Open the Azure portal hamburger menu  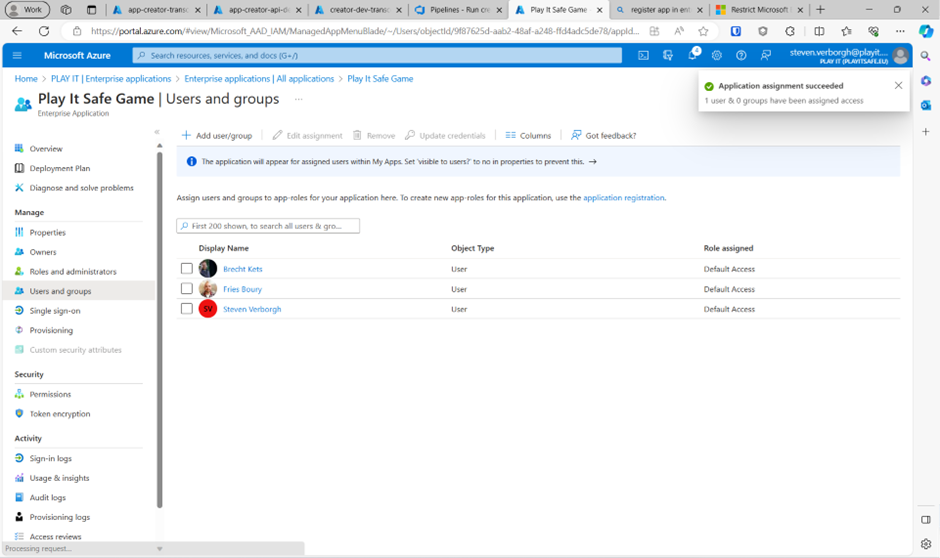point(17,56)
